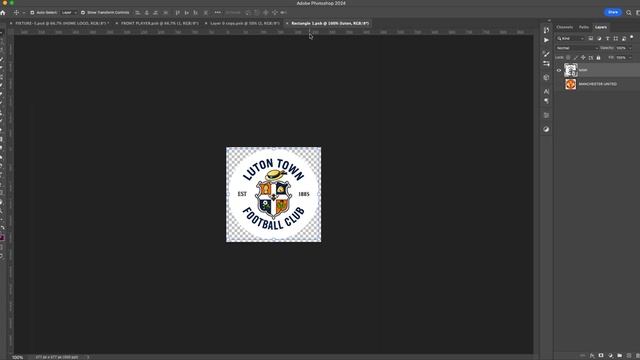Filter for shape layers icon
The height and width of the screenshot is (360, 640).
616,38
